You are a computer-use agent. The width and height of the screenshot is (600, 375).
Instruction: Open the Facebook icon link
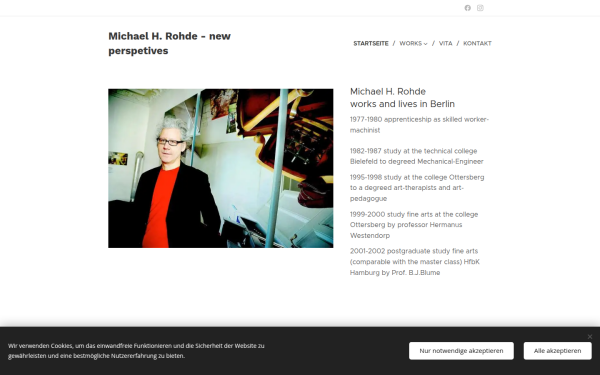[468, 8]
